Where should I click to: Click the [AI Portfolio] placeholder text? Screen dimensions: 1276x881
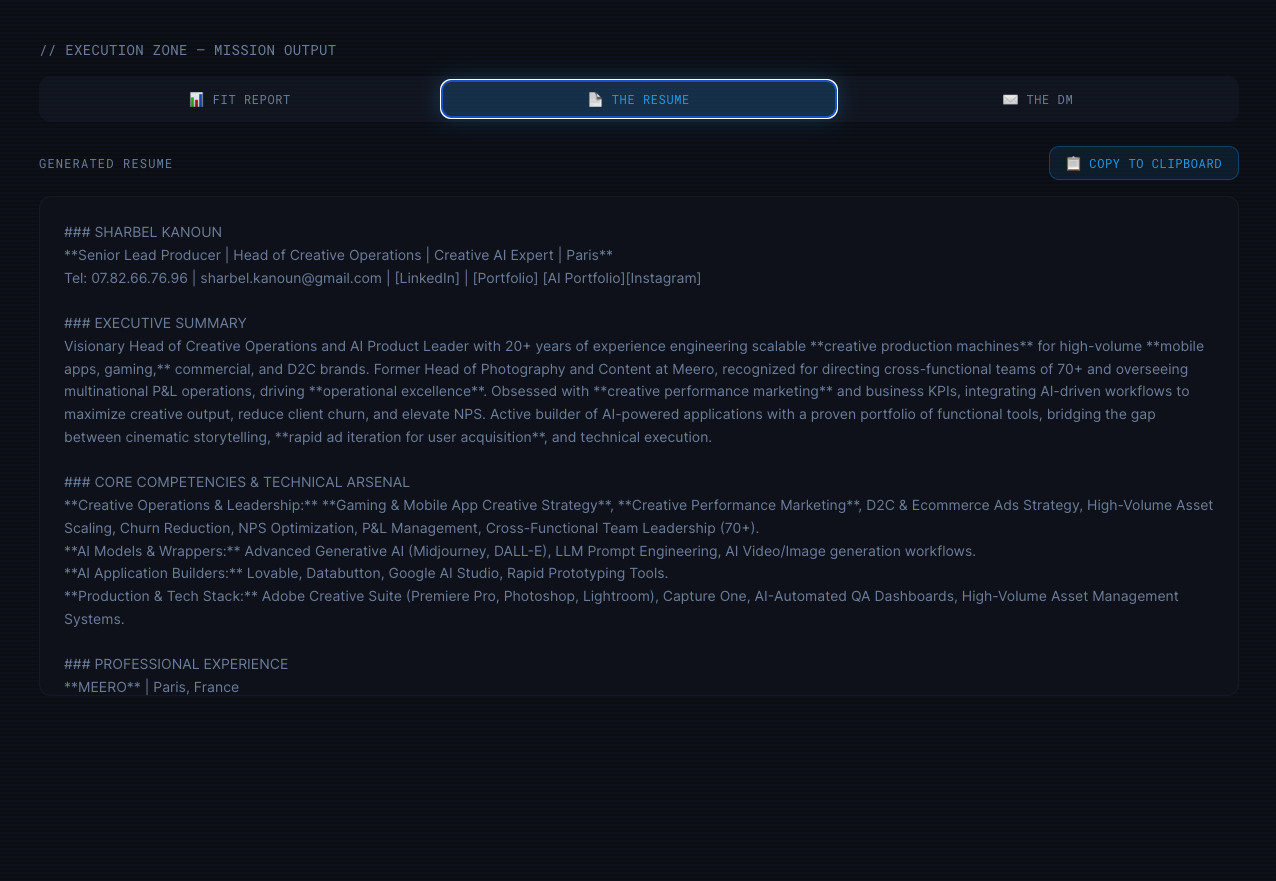(583, 278)
